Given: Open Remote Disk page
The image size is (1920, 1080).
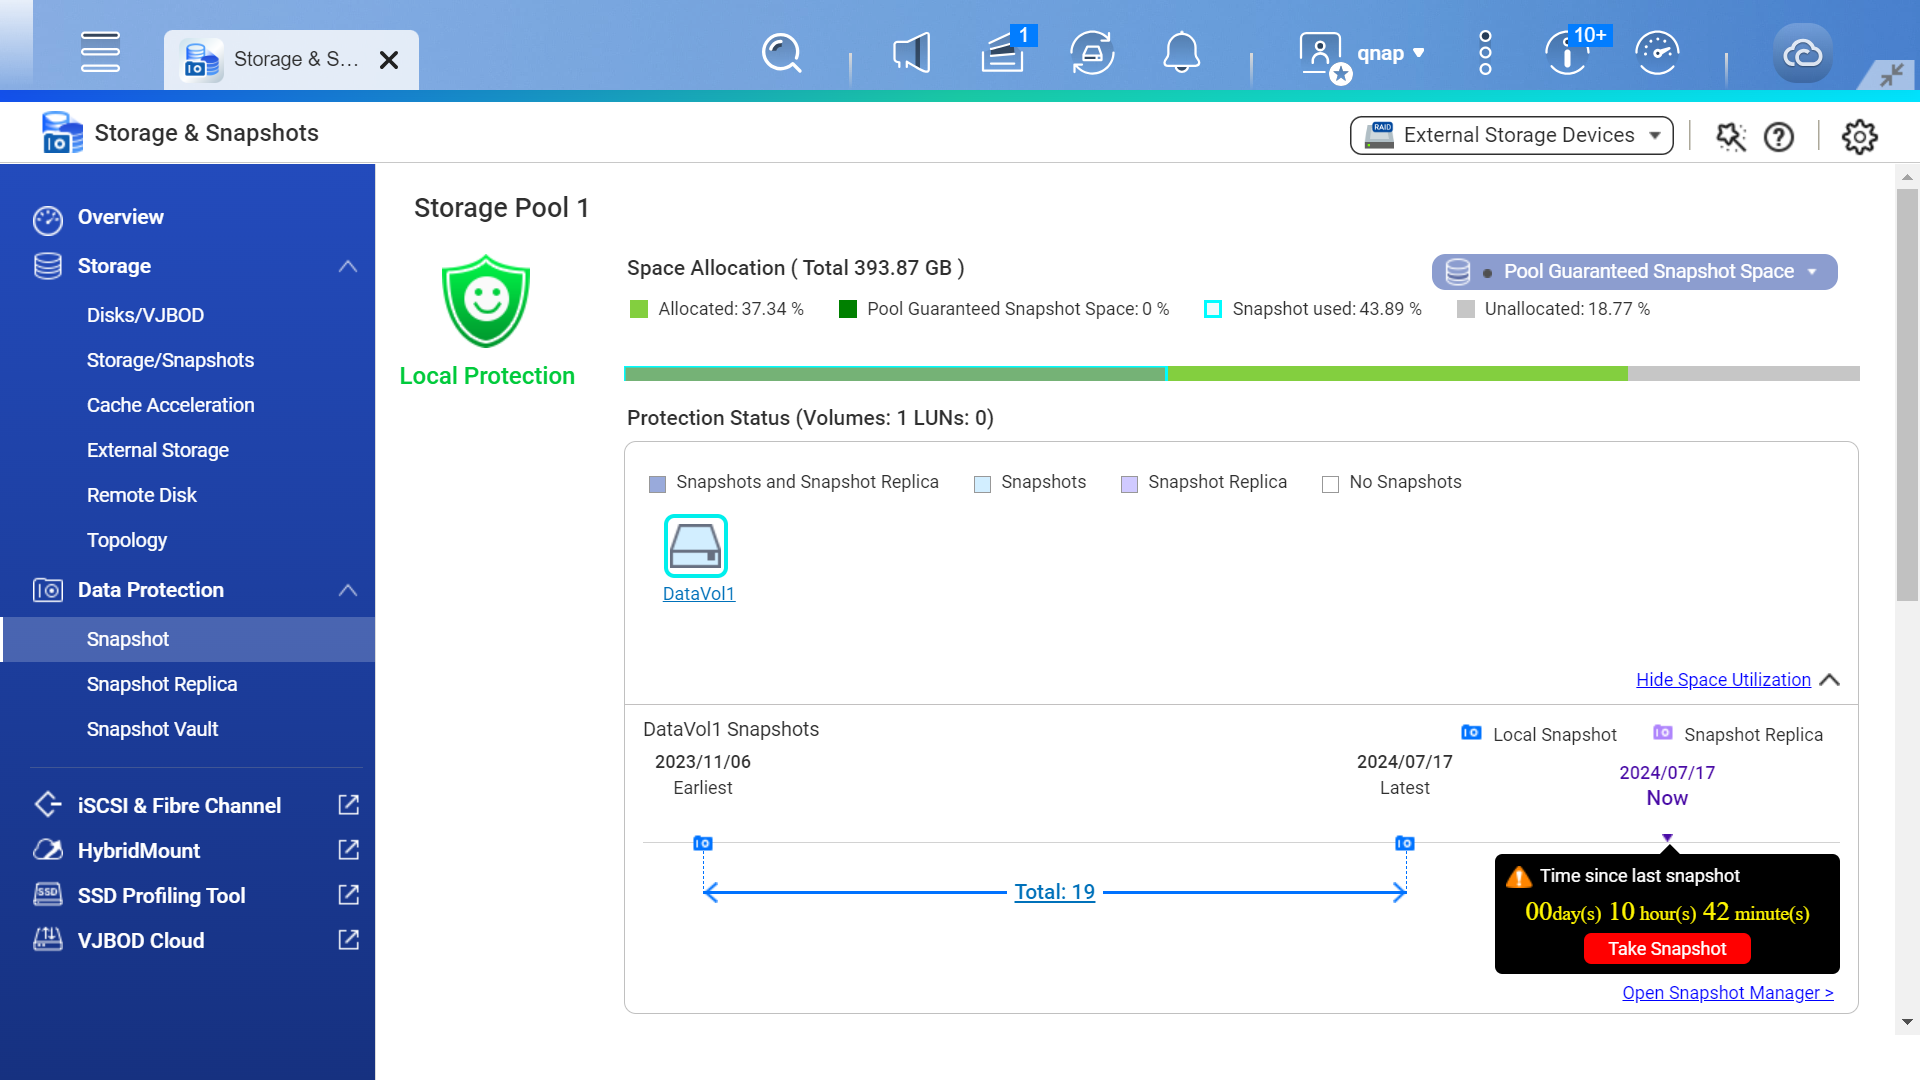Looking at the screenshot, I should 141,495.
